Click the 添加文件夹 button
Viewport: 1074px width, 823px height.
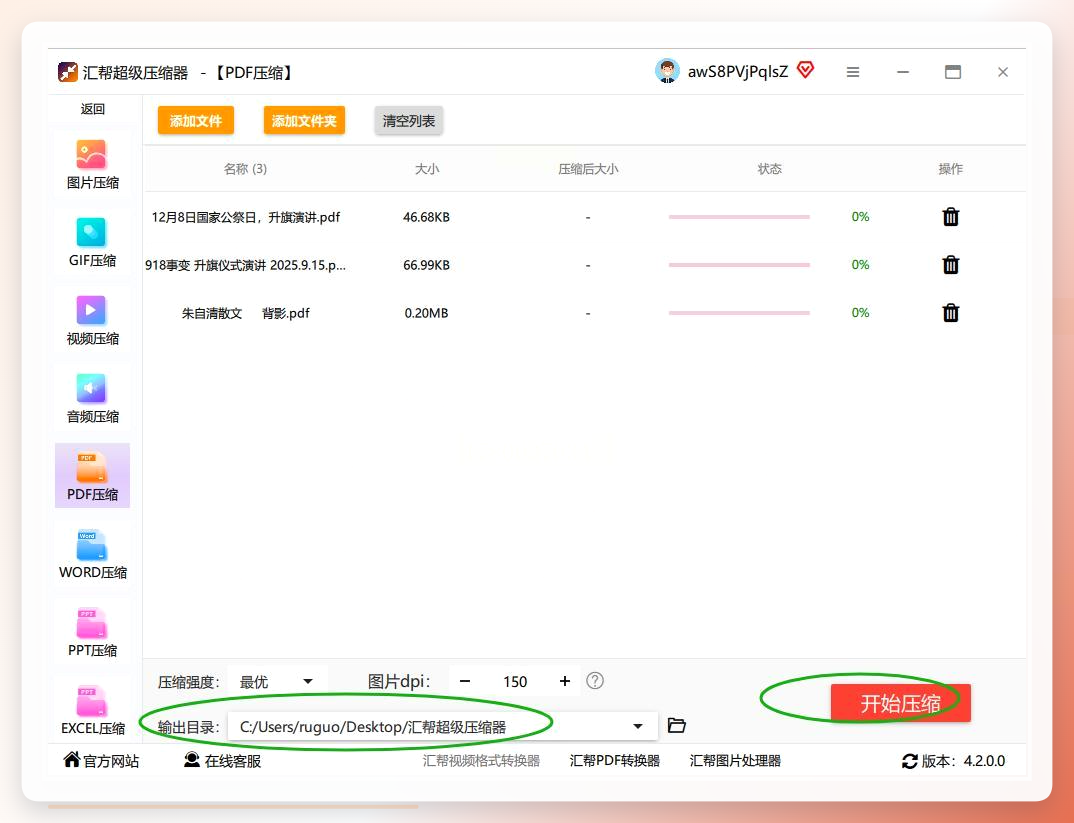click(304, 121)
